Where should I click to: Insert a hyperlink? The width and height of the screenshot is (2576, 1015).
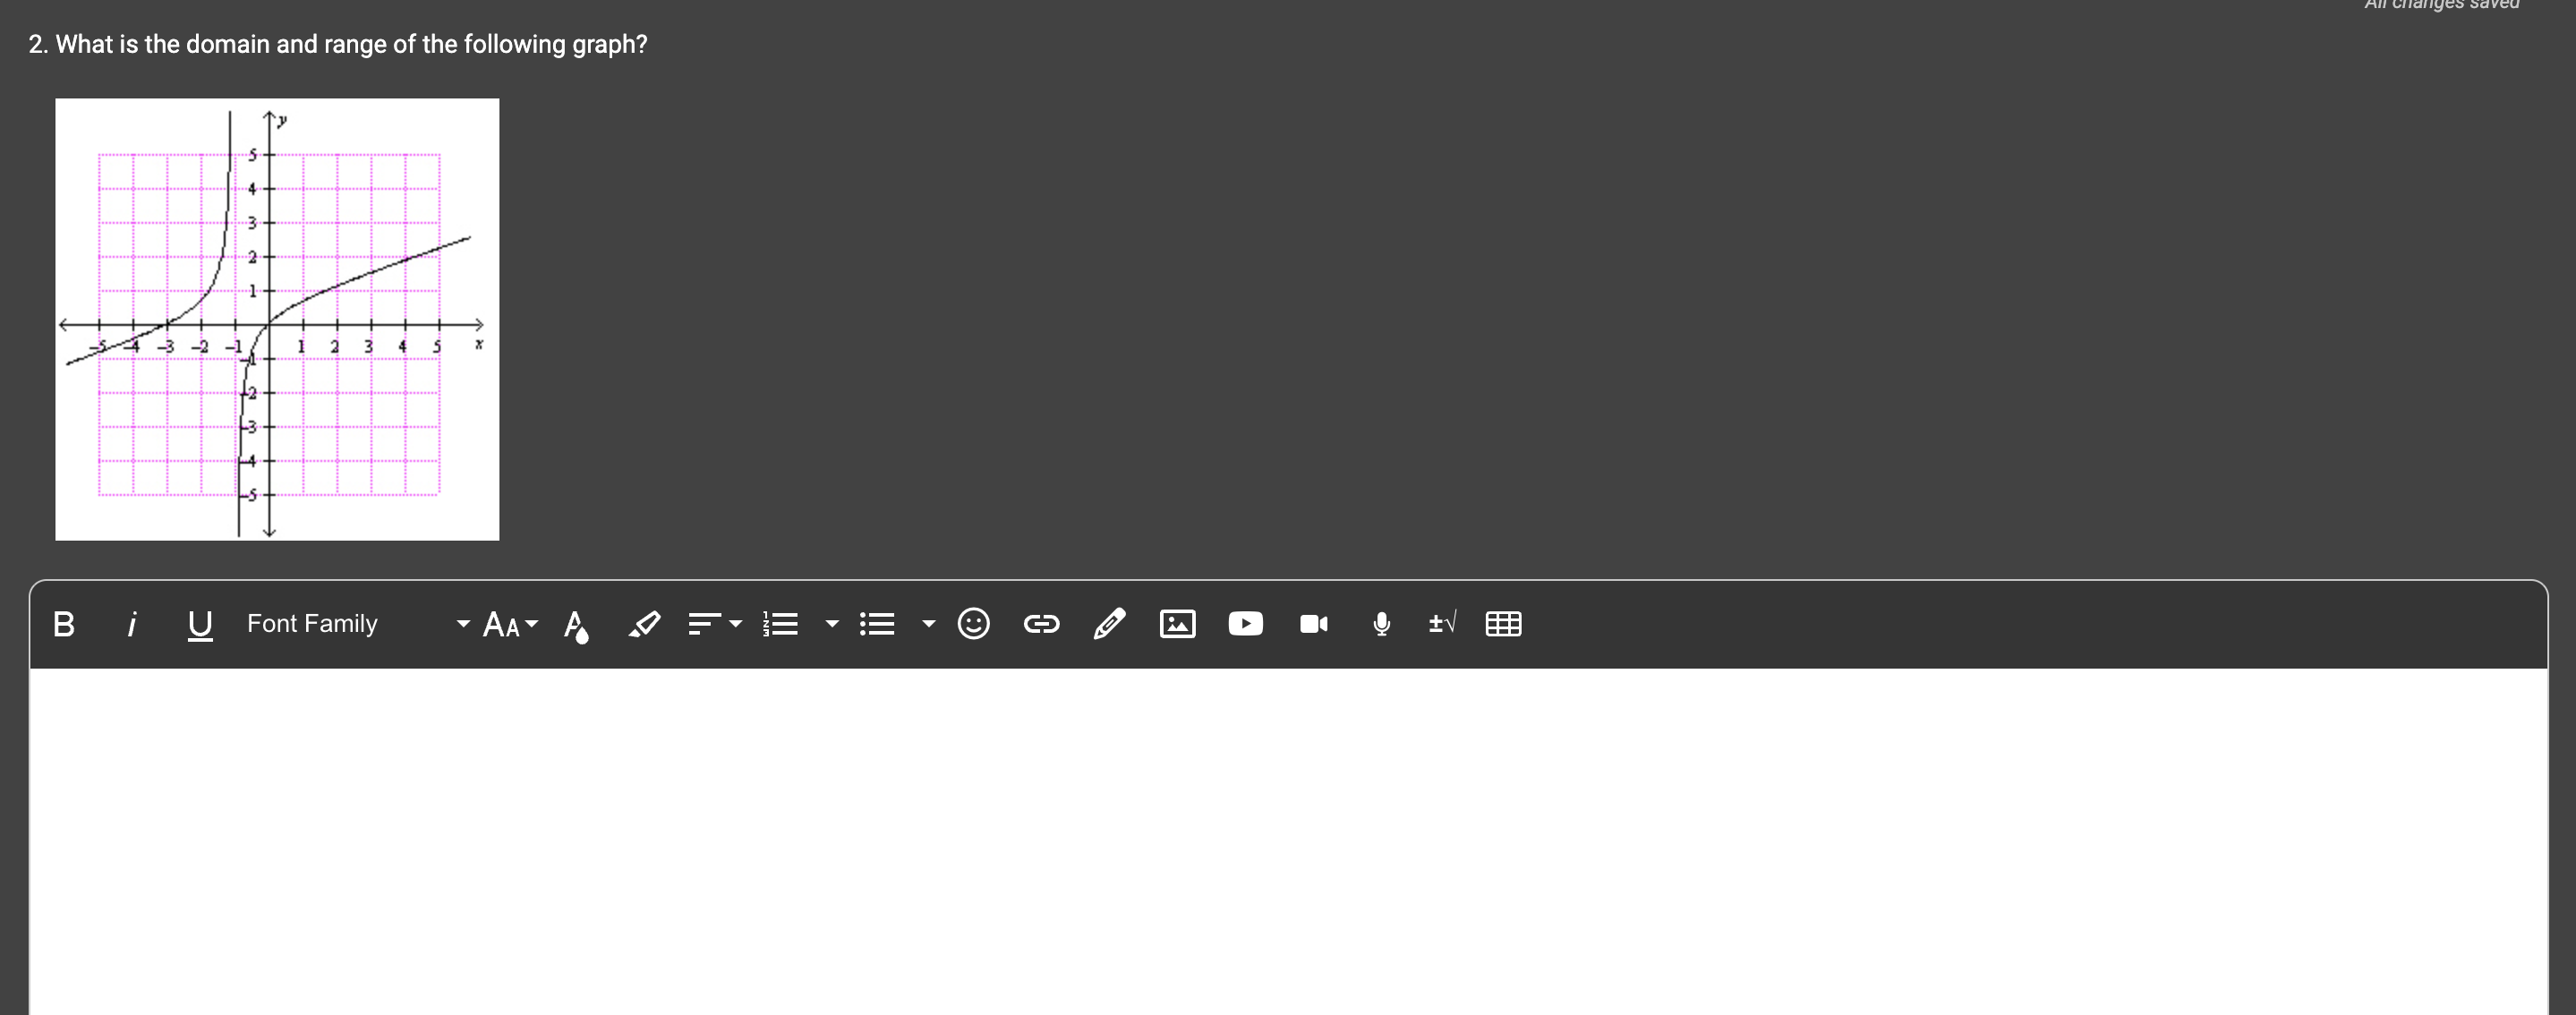point(1041,624)
